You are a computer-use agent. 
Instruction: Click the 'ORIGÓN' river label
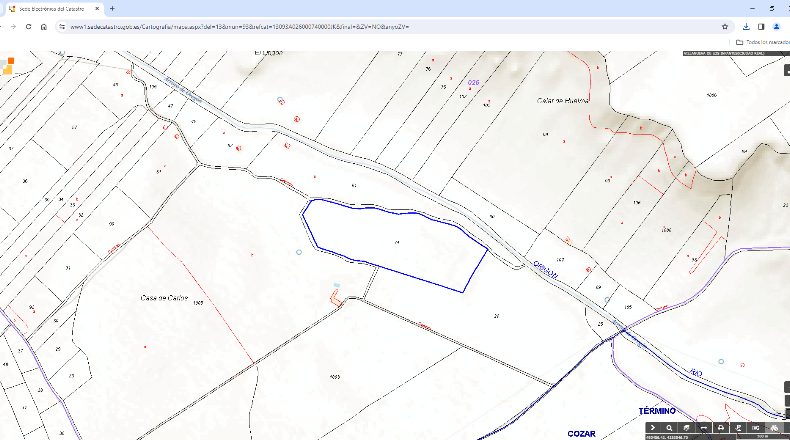[546, 270]
